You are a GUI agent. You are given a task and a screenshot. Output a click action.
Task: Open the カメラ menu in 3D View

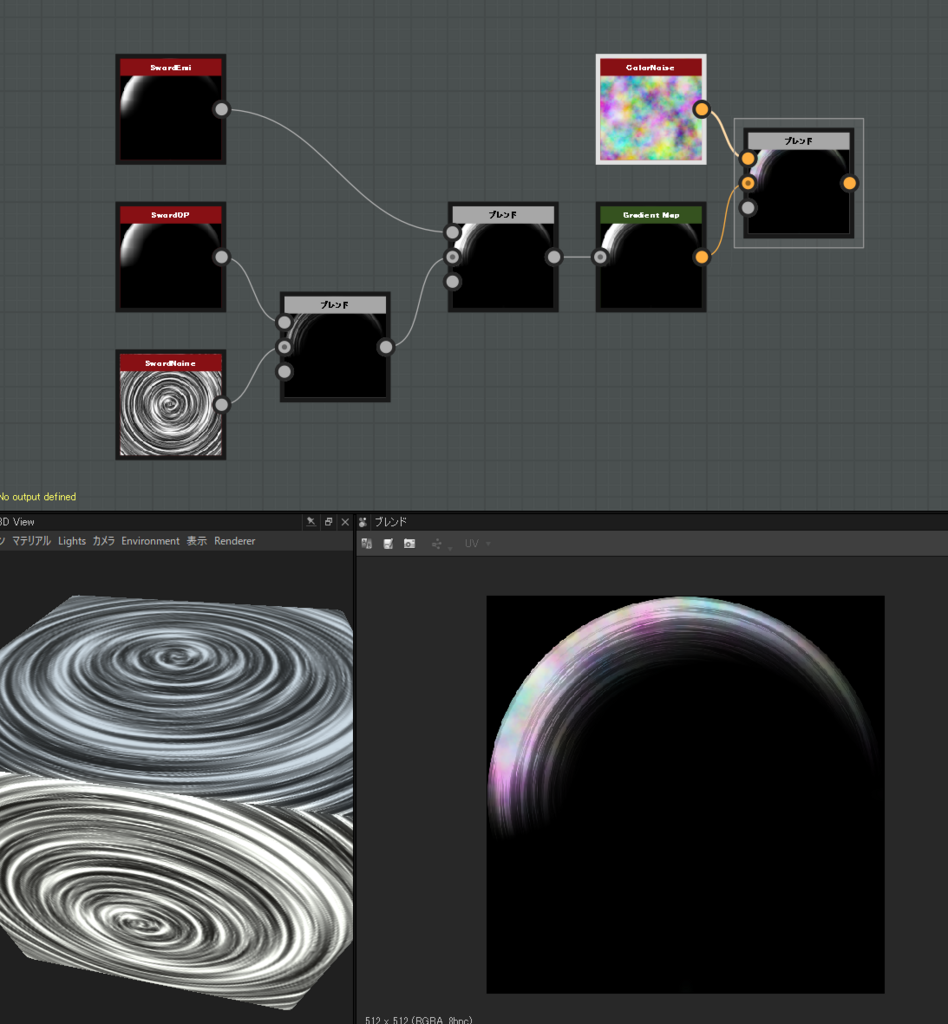[104, 541]
